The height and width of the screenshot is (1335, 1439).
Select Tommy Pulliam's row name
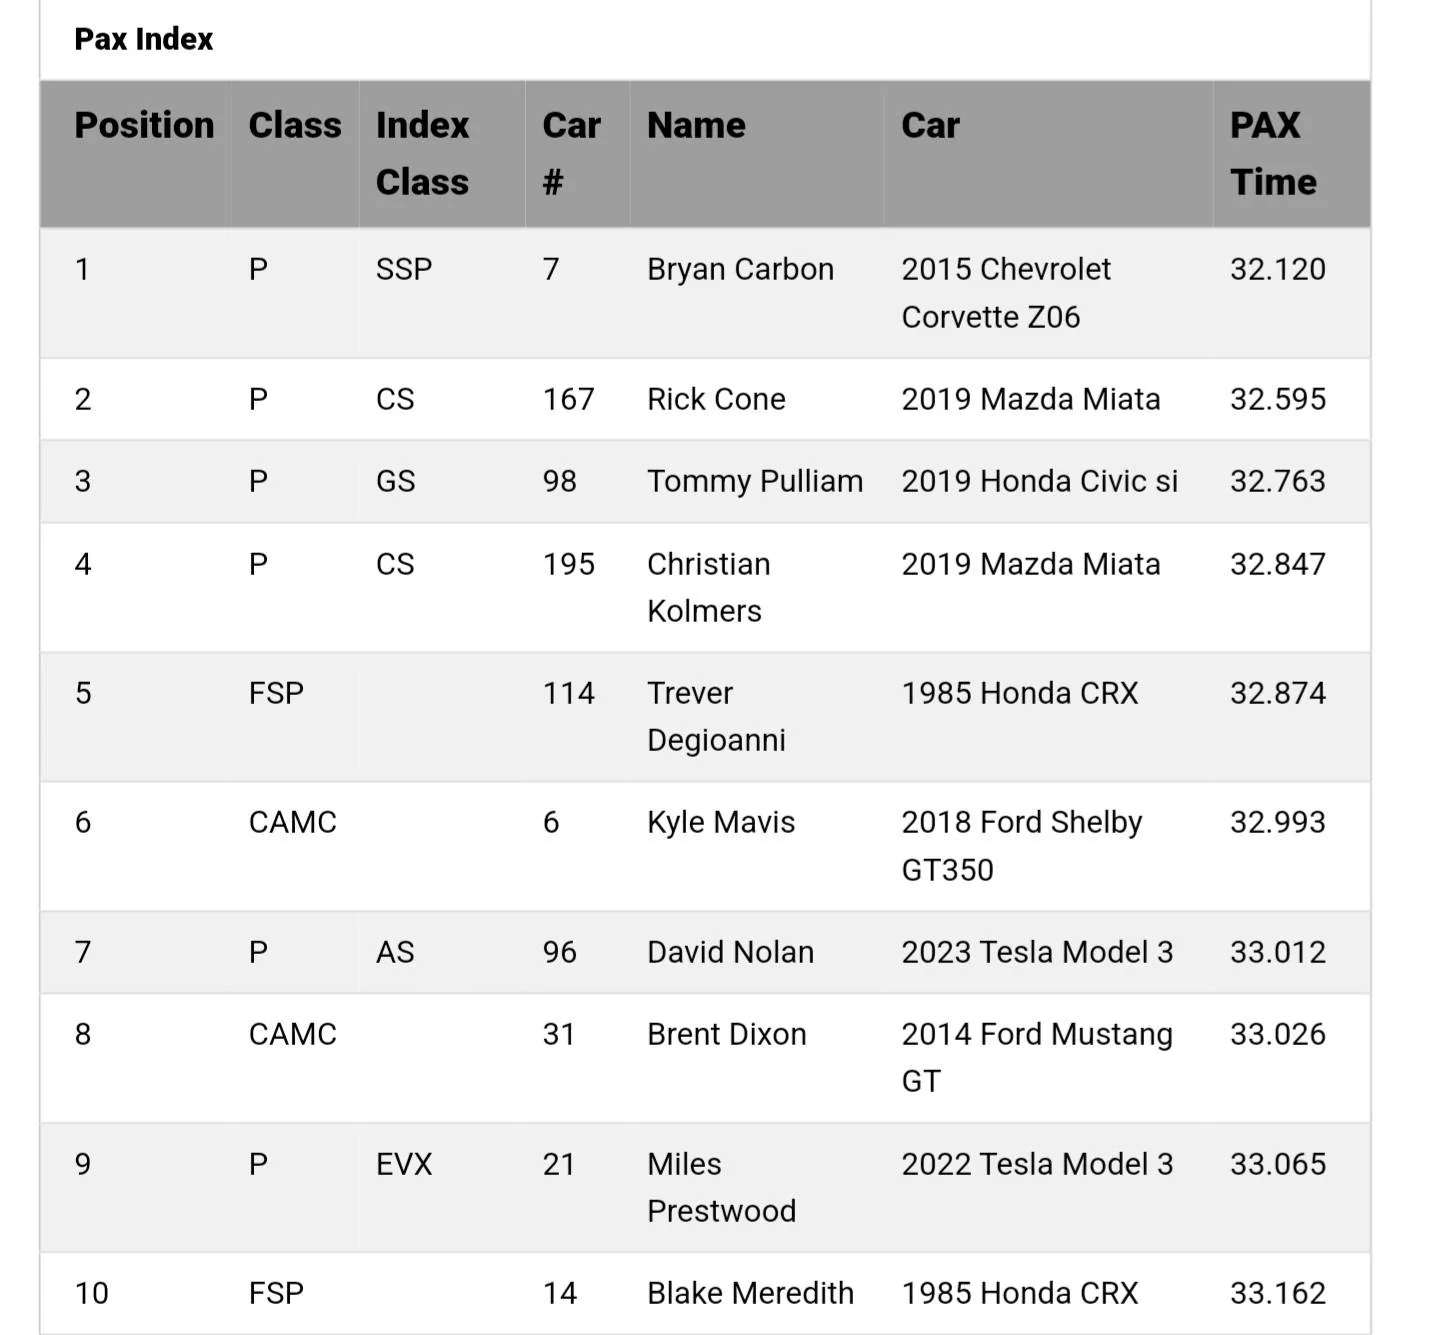click(755, 481)
